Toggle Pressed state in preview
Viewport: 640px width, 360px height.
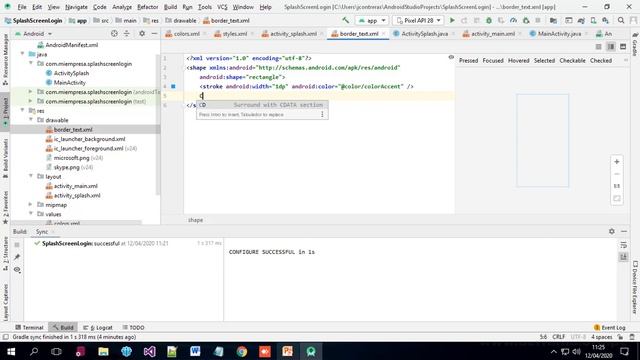[x=468, y=60]
